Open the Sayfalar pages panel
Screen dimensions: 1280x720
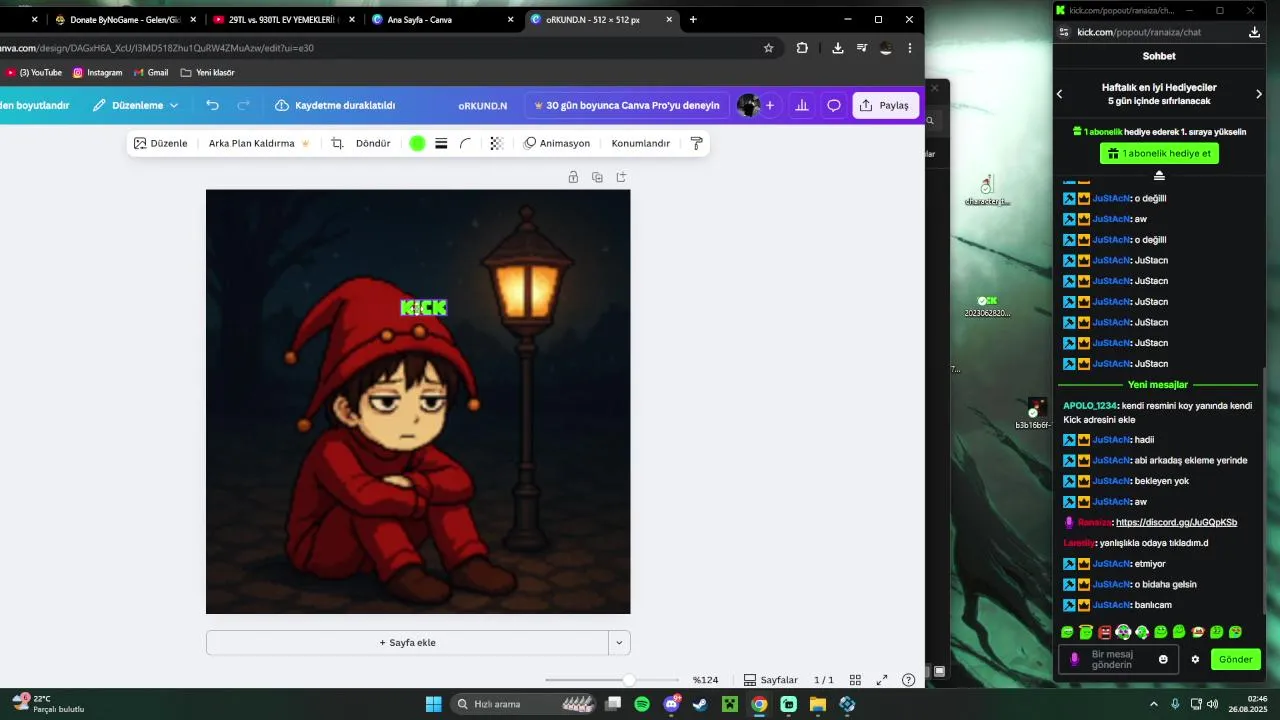pos(770,680)
